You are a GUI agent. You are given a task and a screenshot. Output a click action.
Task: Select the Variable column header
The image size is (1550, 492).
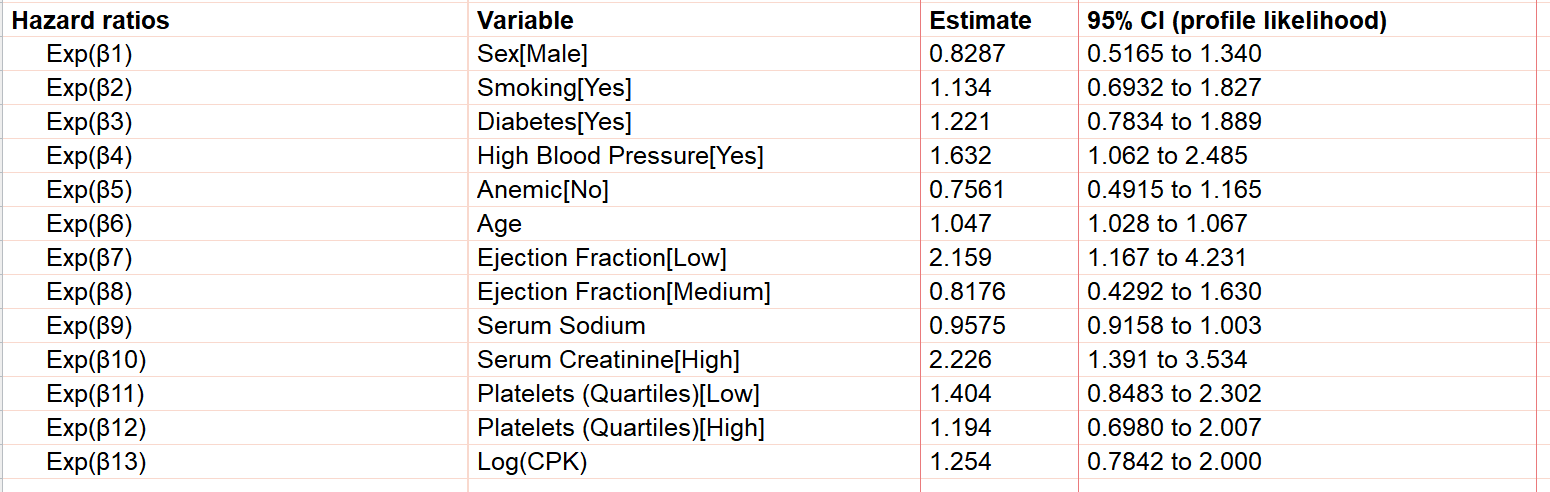525,20
